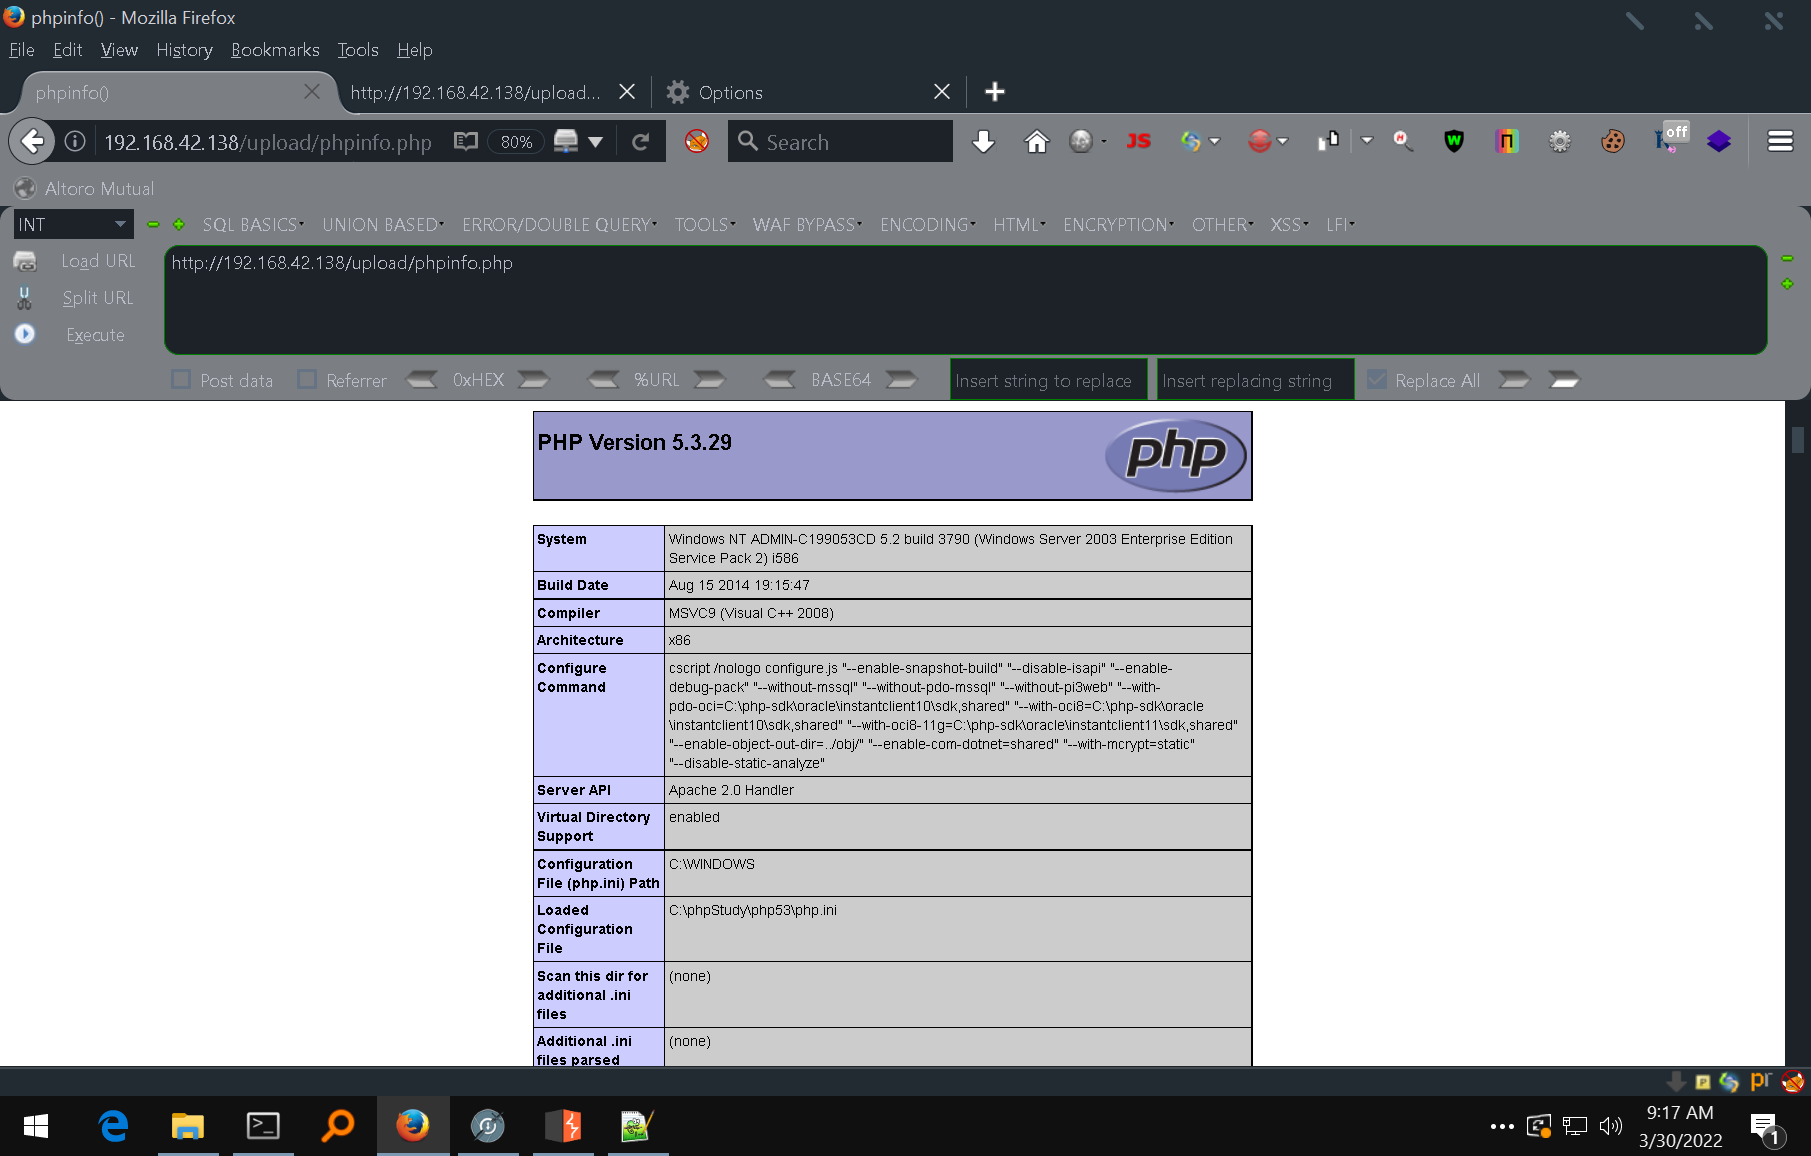Click the Split URL button label
The width and height of the screenshot is (1811, 1156).
(x=98, y=298)
